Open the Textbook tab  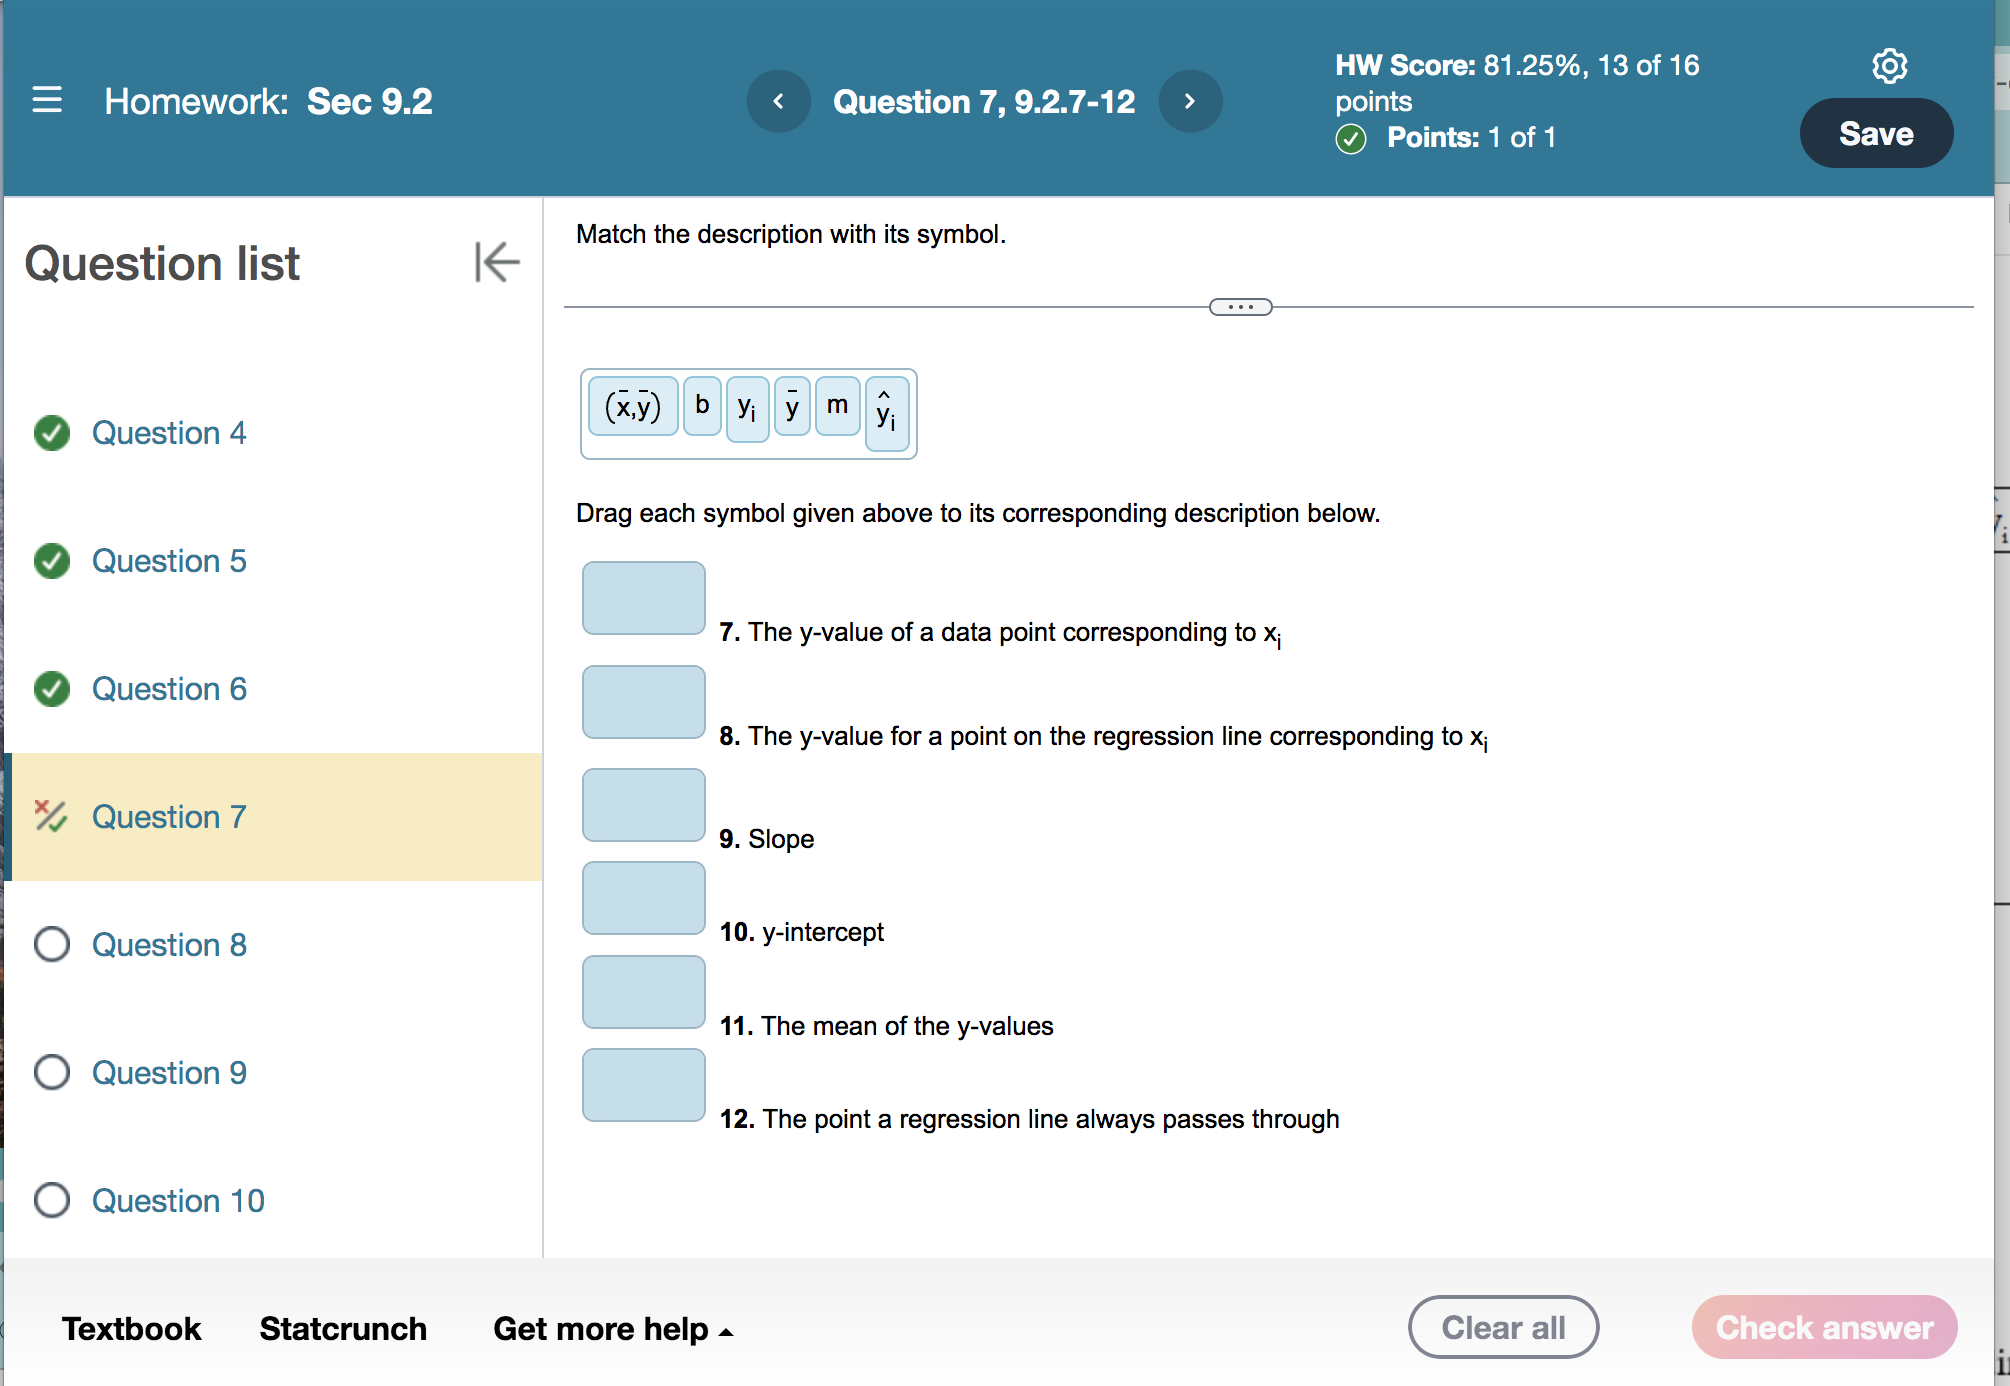[131, 1328]
